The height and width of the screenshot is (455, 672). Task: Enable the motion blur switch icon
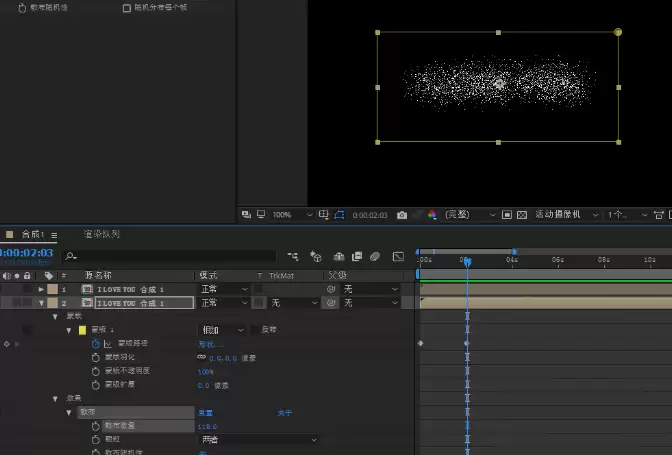click(375, 256)
